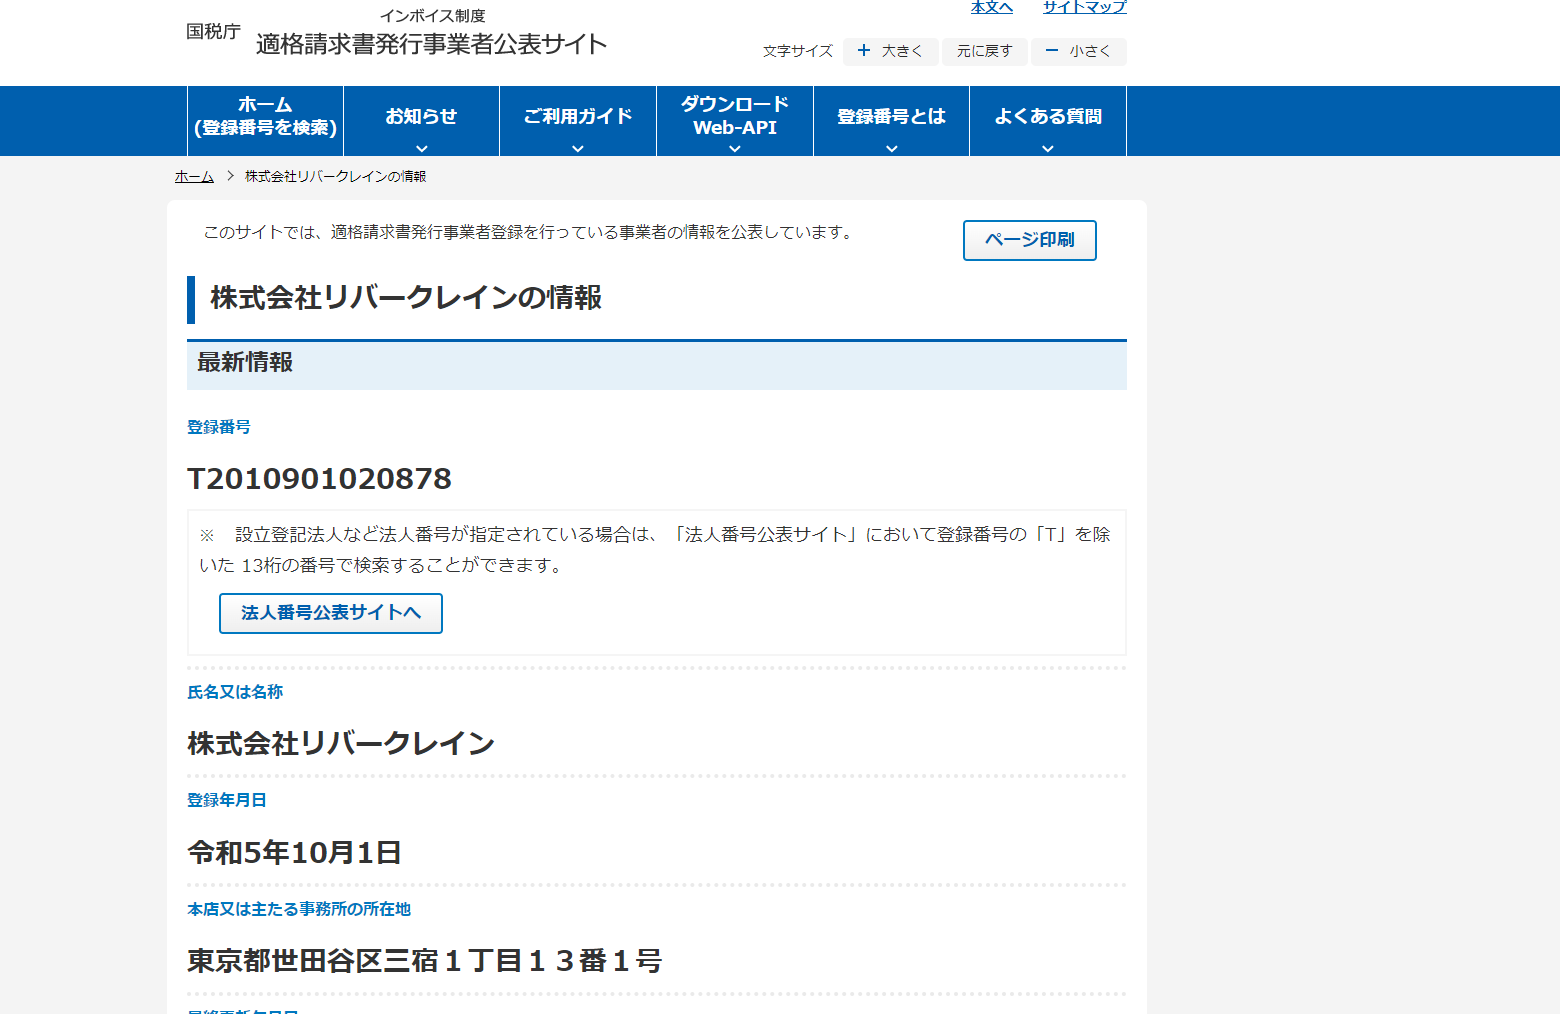Reset text size with 元に戻す button

(x=984, y=51)
